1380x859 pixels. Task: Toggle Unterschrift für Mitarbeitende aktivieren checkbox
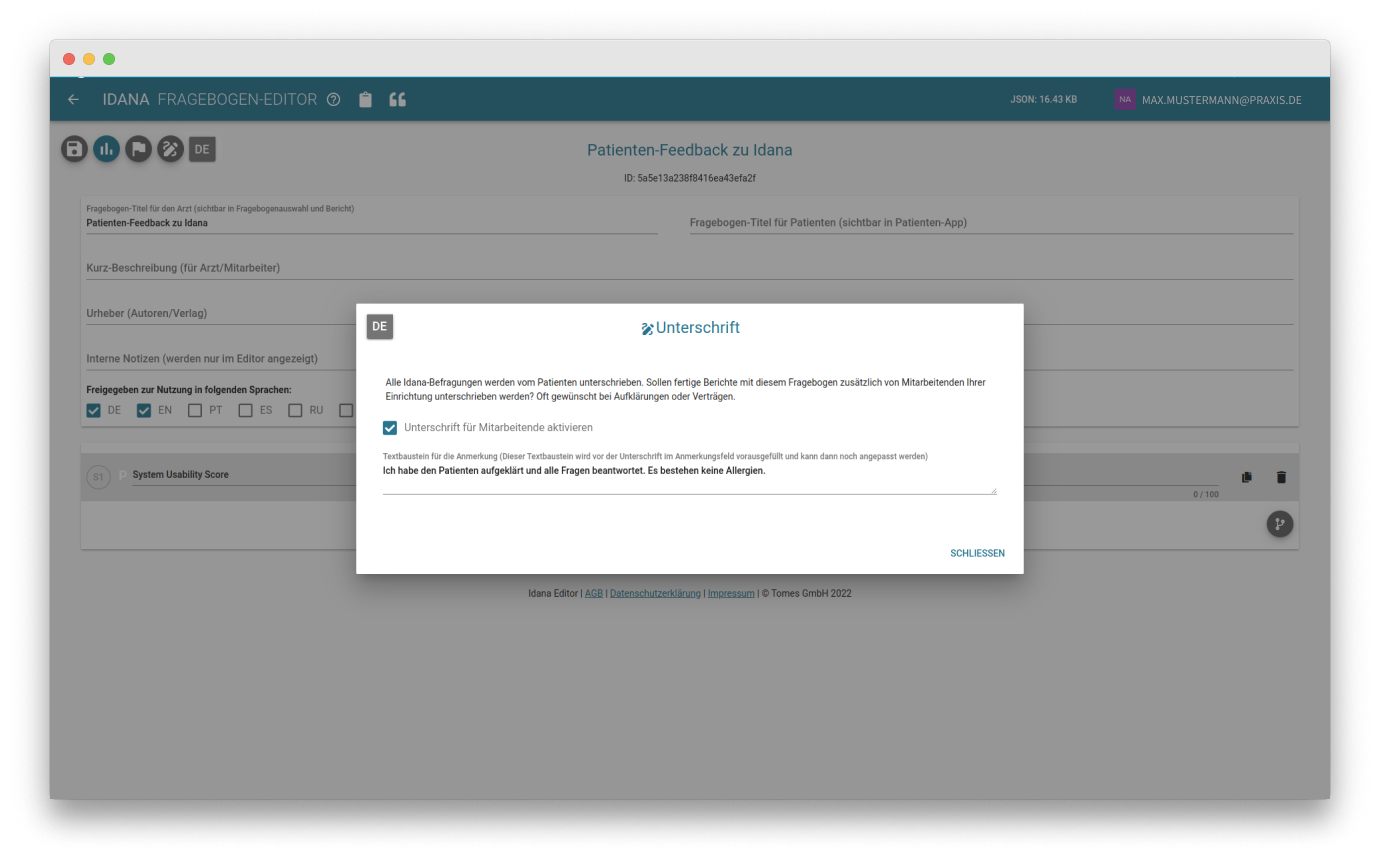(390, 428)
